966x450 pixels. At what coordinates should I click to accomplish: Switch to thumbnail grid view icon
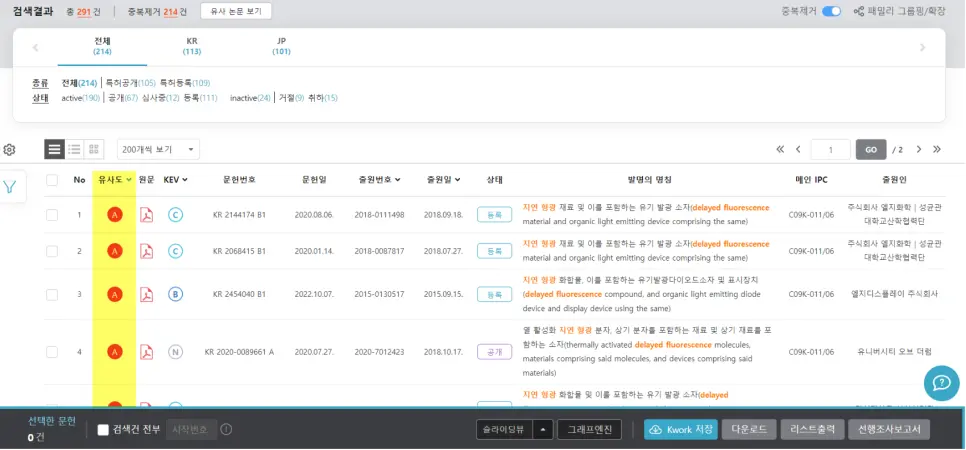94,149
